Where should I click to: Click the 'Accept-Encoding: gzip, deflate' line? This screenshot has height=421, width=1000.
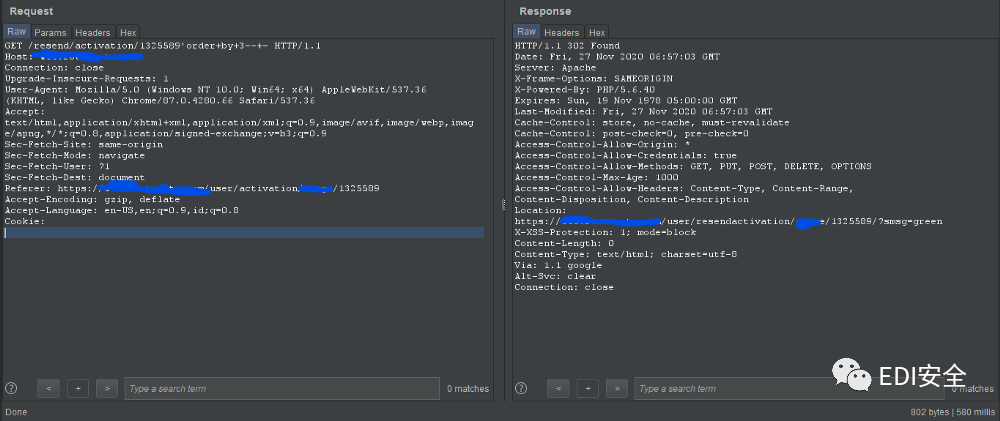92,199
